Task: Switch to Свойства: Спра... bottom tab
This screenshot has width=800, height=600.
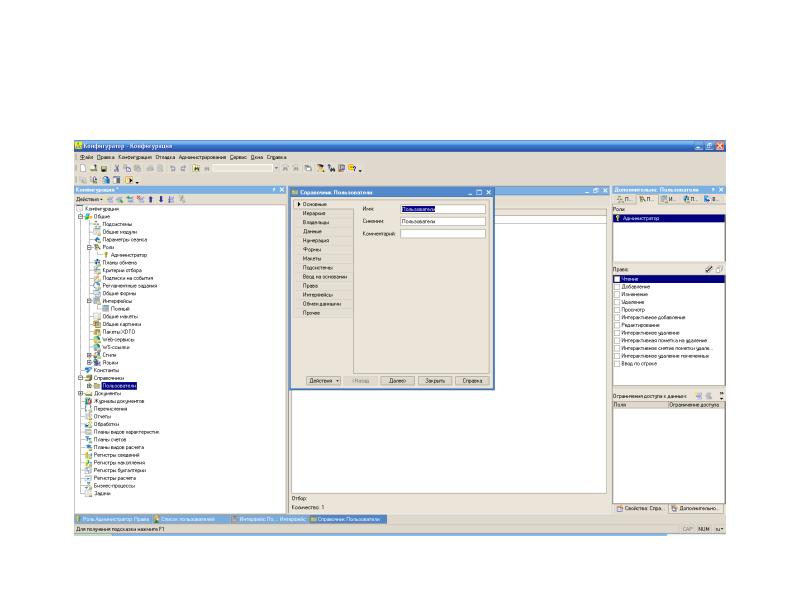Action: point(640,508)
